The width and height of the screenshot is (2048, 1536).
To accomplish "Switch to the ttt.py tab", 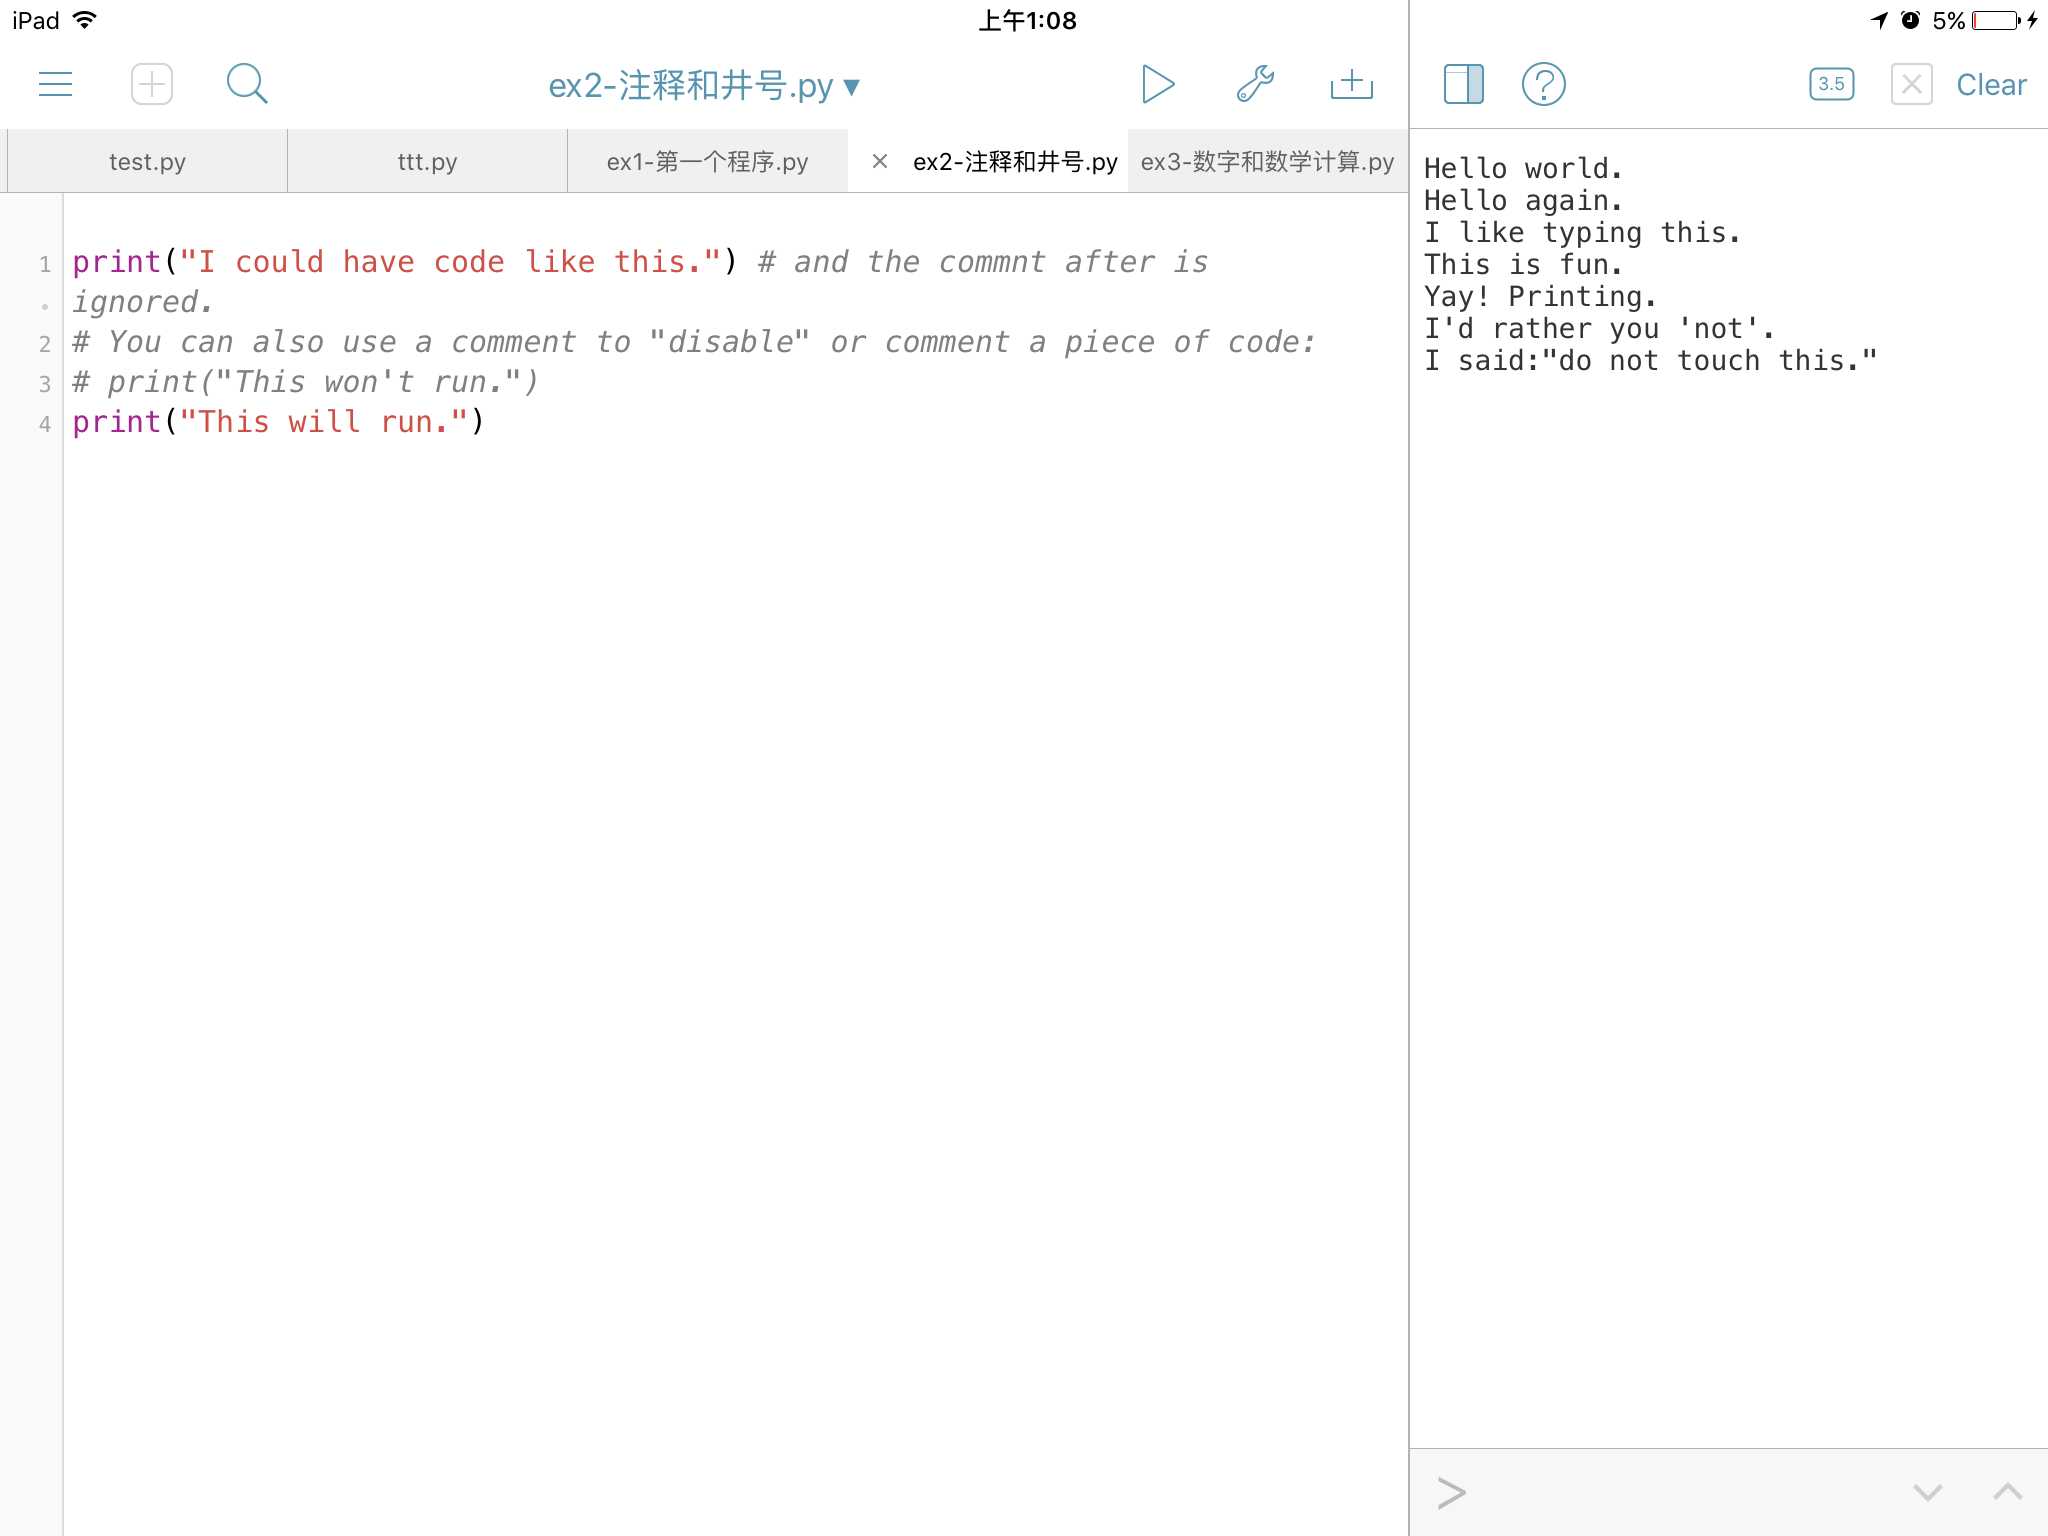I will (427, 161).
